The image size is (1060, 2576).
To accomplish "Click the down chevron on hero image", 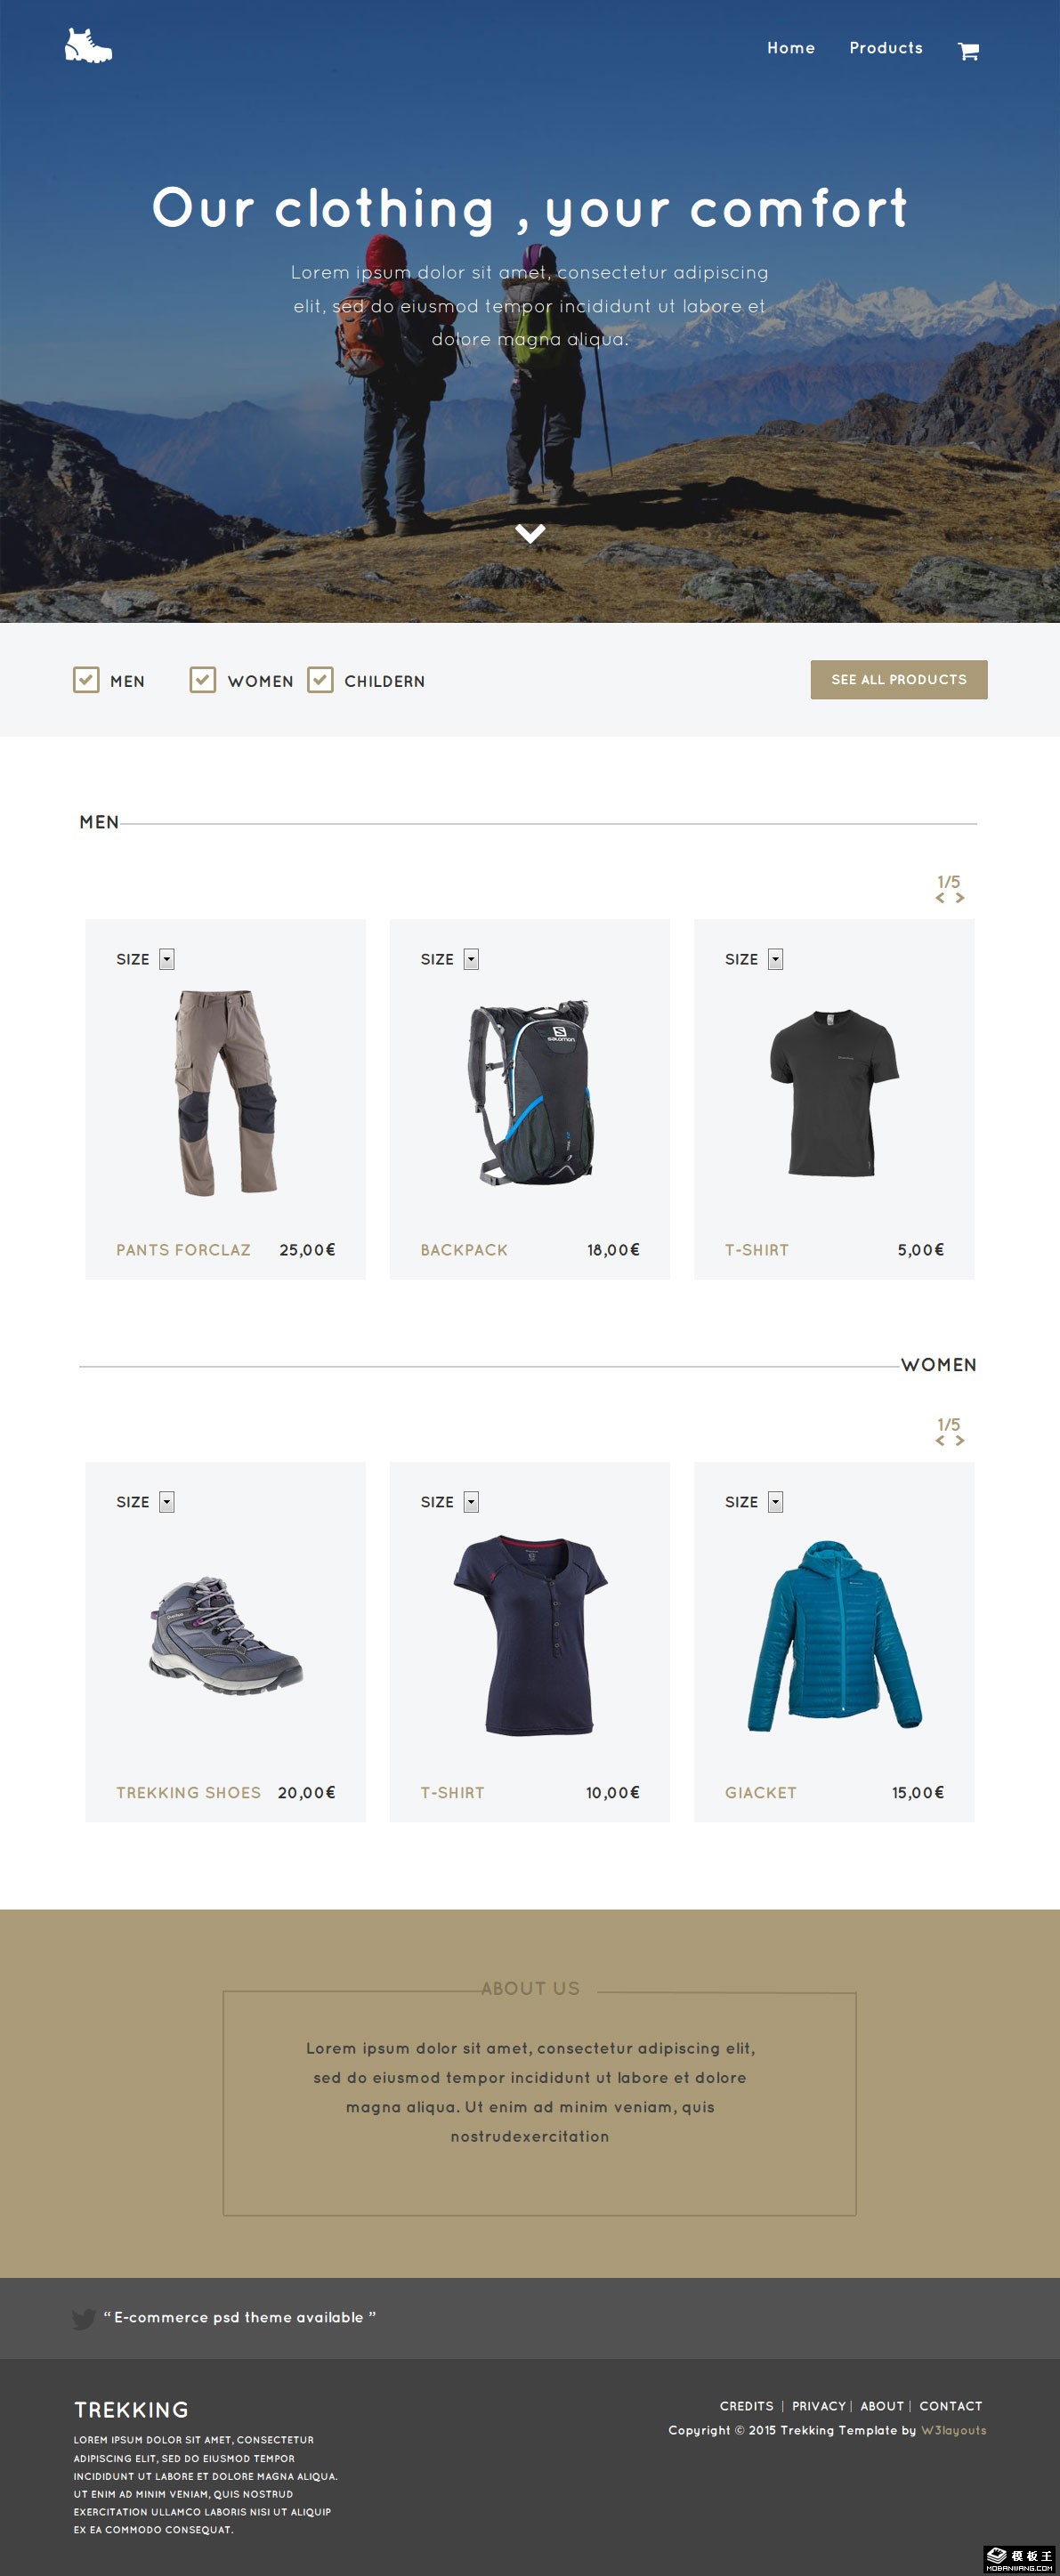I will pos(530,533).
